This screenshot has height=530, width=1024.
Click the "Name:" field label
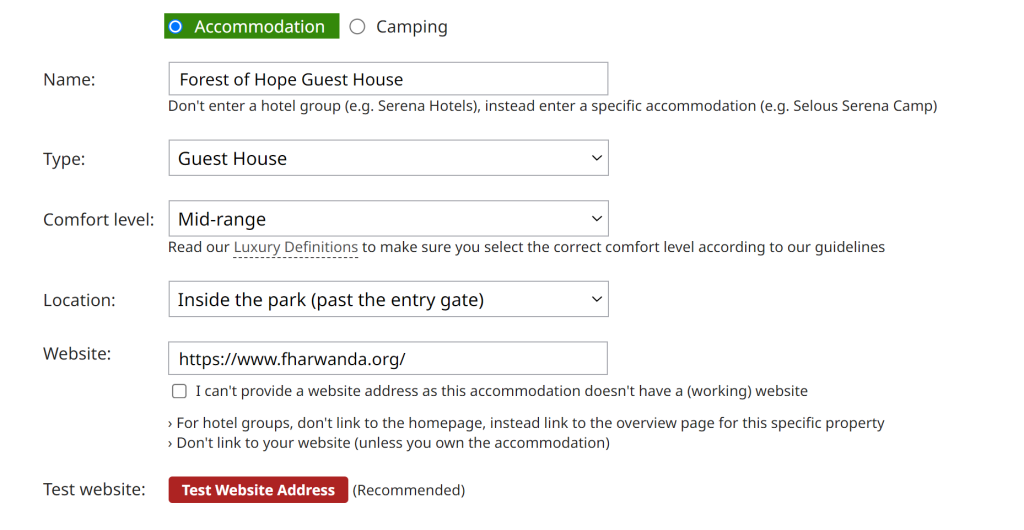click(x=69, y=80)
